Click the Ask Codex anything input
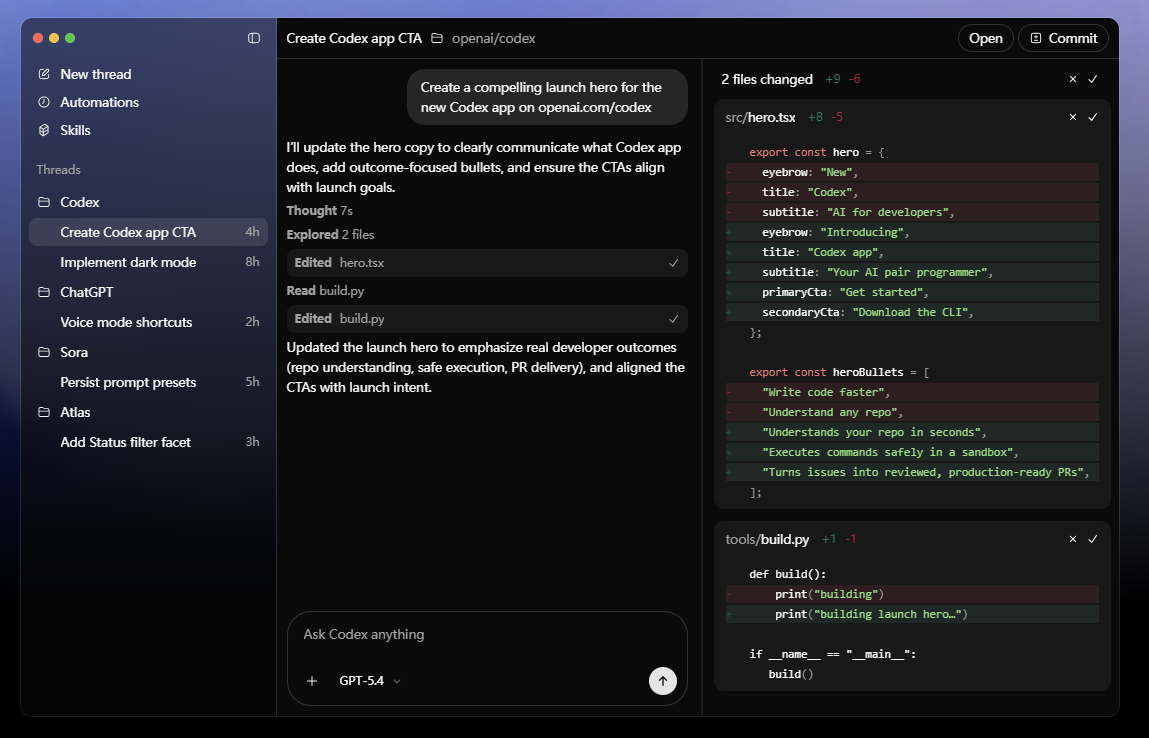Image resolution: width=1149 pixels, height=738 pixels. click(487, 635)
